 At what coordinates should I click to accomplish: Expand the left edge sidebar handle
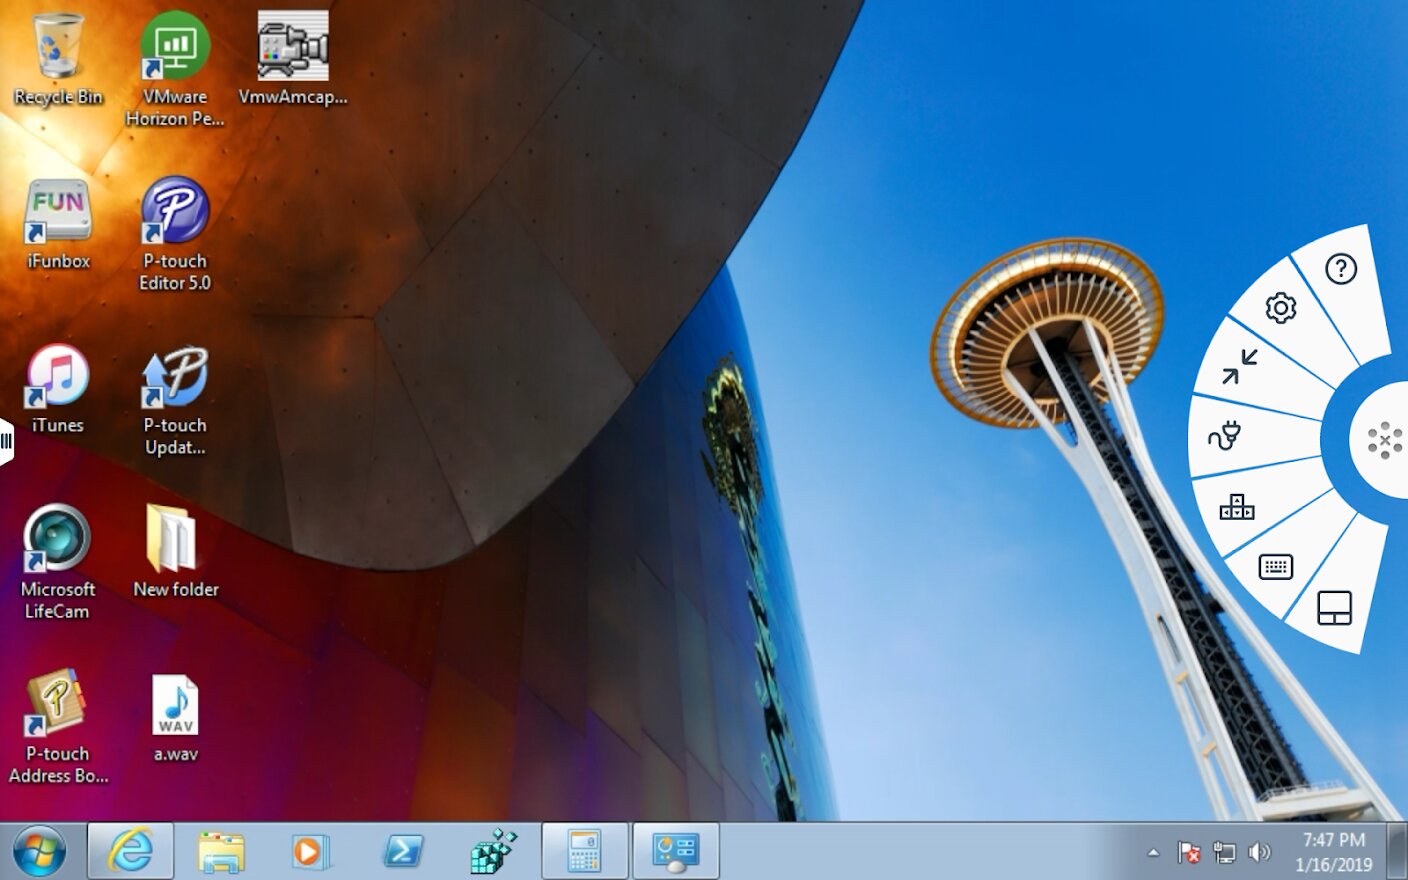coord(6,440)
